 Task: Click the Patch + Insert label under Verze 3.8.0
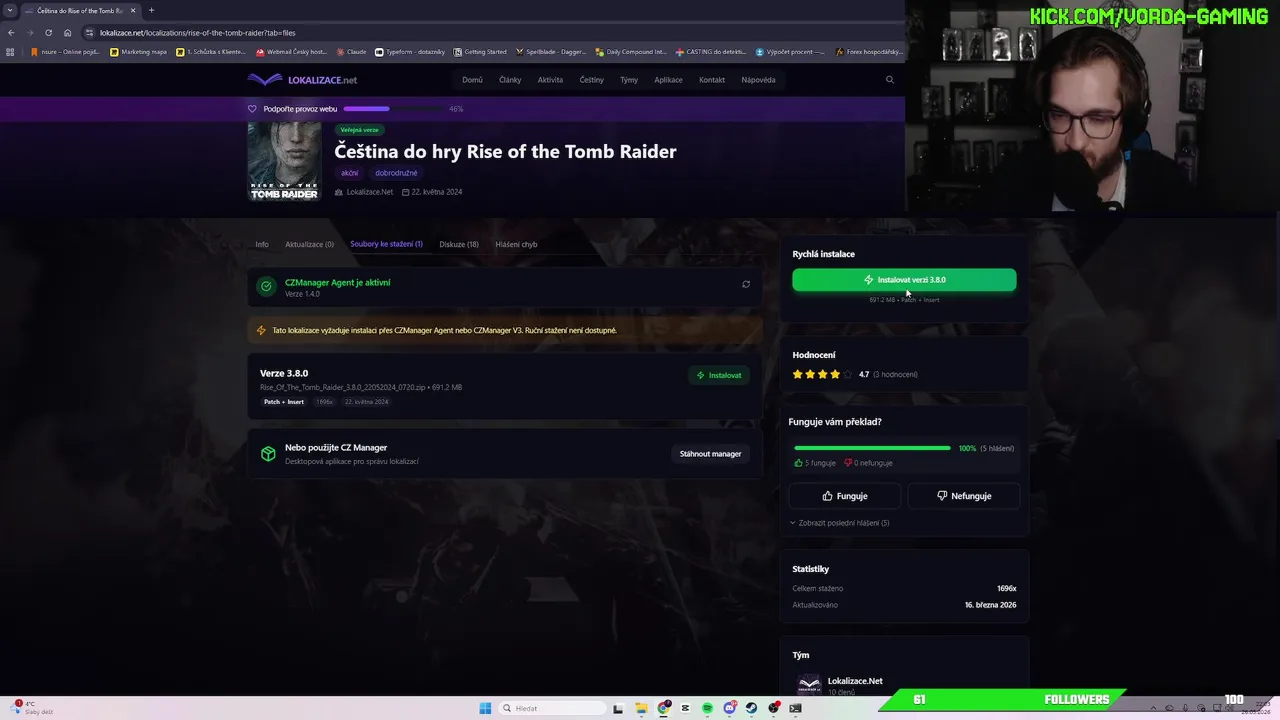click(284, 402)
